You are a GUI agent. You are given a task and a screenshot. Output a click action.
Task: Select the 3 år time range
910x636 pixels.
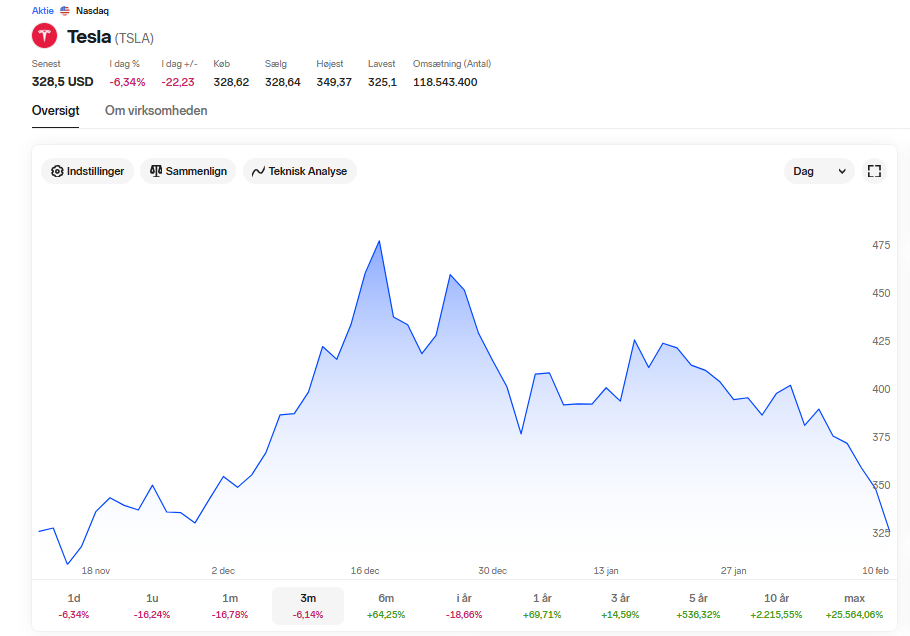click(620, 606)
